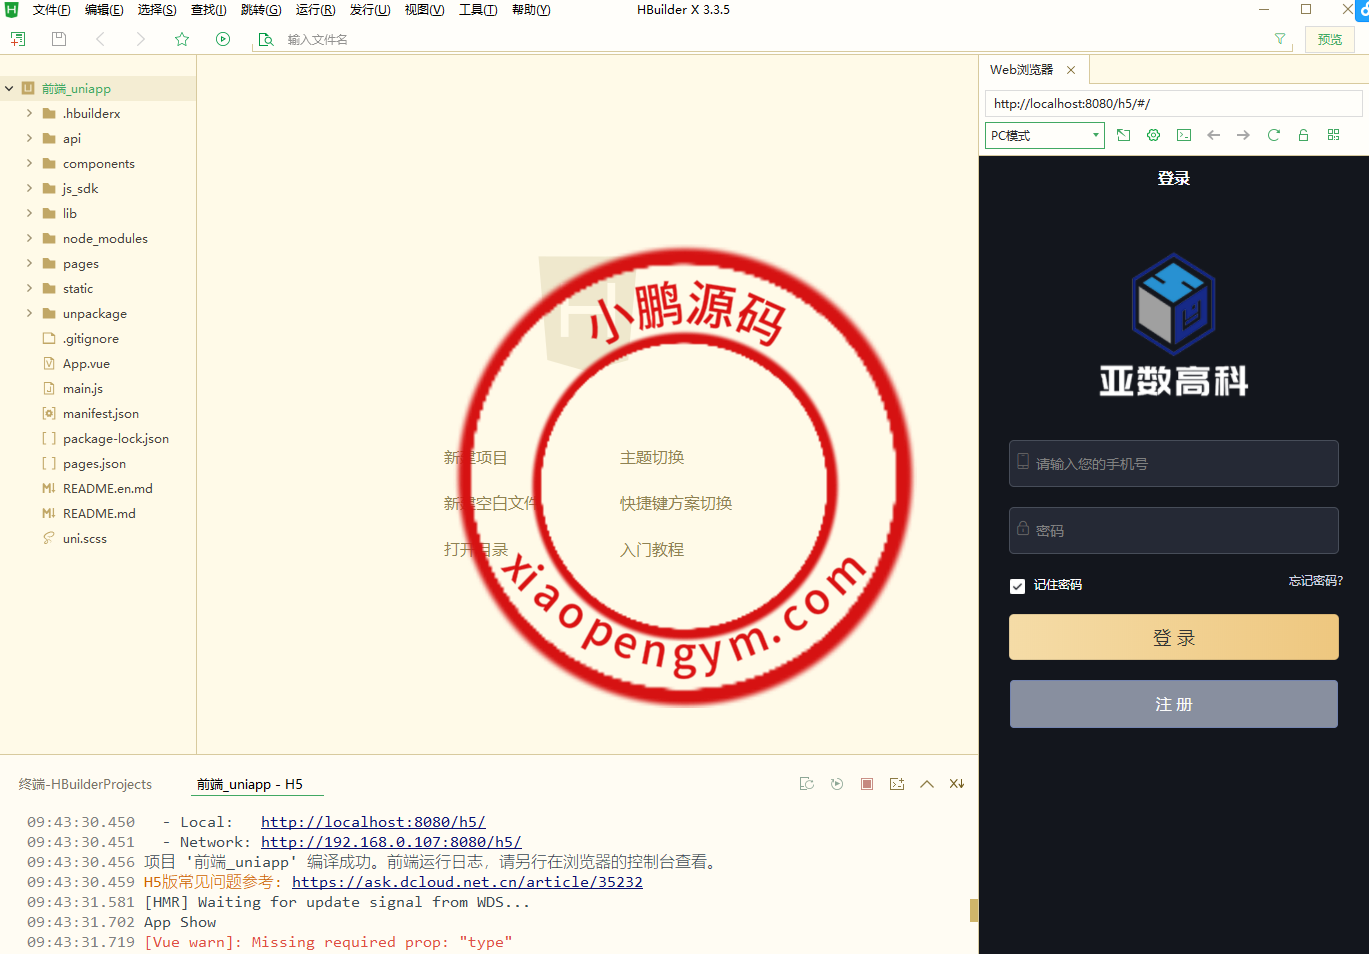Viewport: 1369px width, 954px height.
Task: Expand the pages folder in project tree
Action: (x=29, y=264)
